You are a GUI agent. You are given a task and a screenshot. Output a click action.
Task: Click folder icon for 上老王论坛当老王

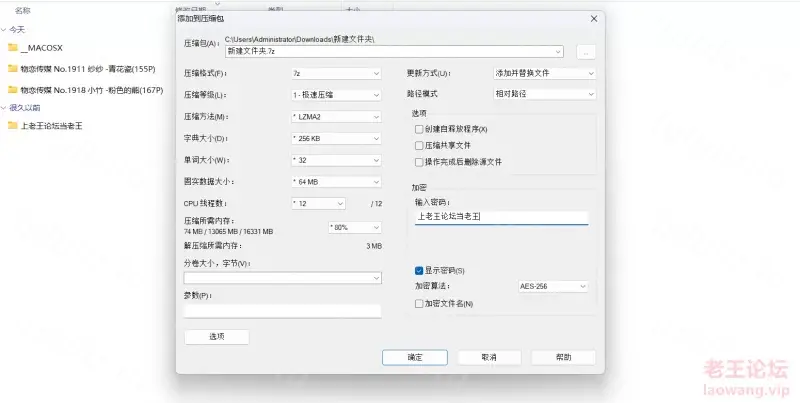13,125
